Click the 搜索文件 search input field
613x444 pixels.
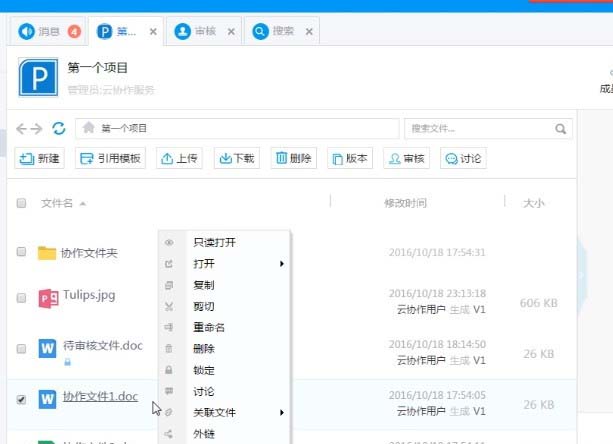[478, 128]
